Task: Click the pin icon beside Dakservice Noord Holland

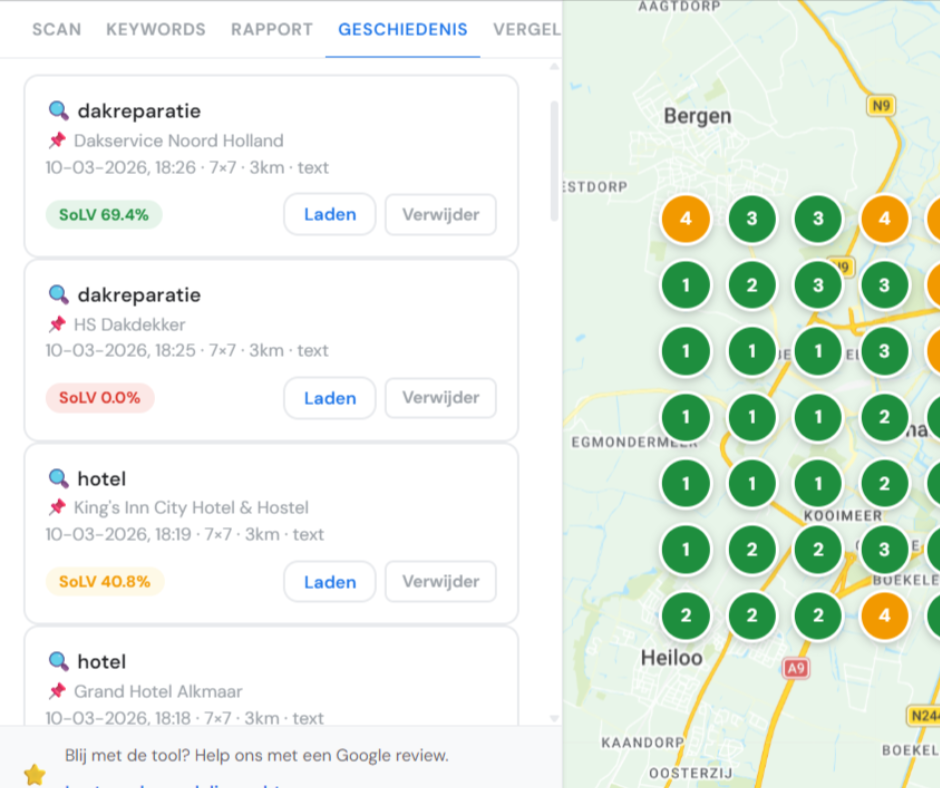Action: point(57,141)
